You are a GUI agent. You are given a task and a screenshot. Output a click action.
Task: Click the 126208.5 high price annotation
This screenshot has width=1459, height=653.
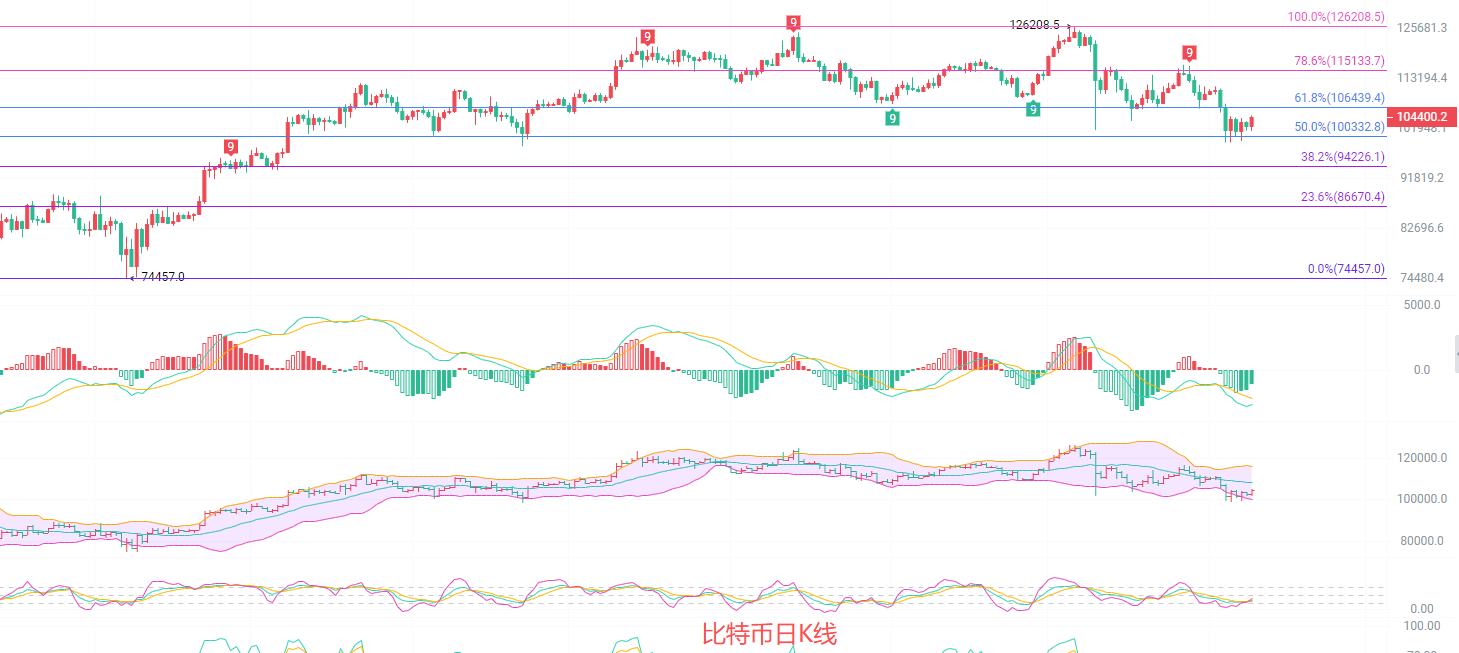[1034, 25]
